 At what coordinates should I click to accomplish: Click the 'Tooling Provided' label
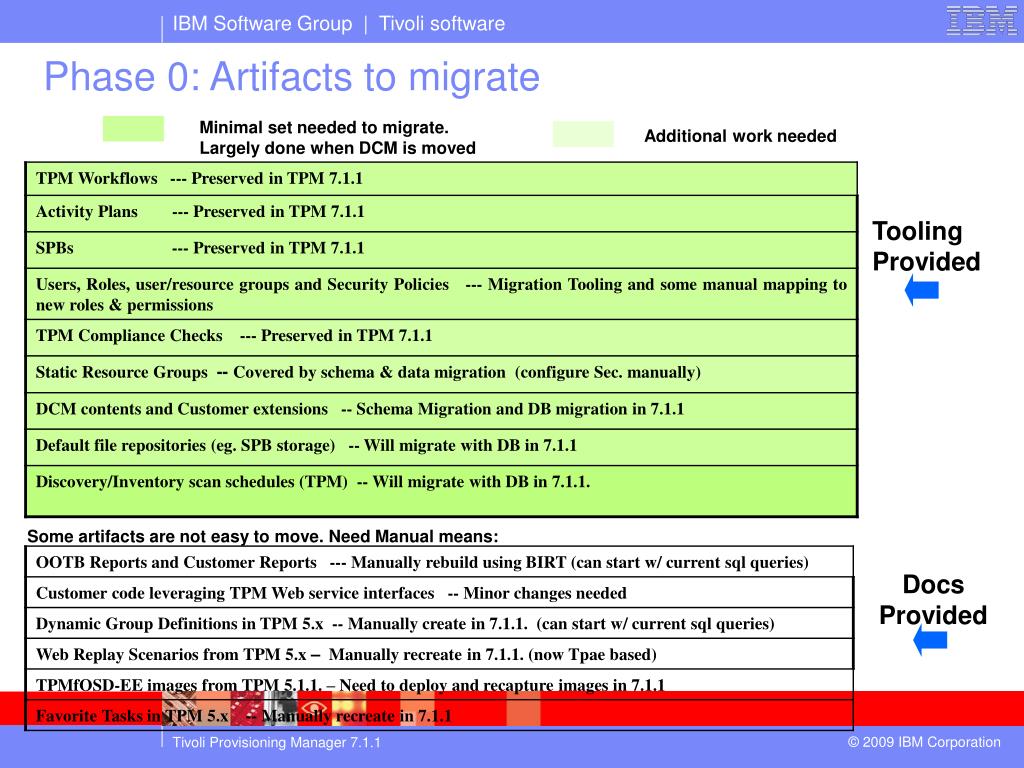click(927, 246)
